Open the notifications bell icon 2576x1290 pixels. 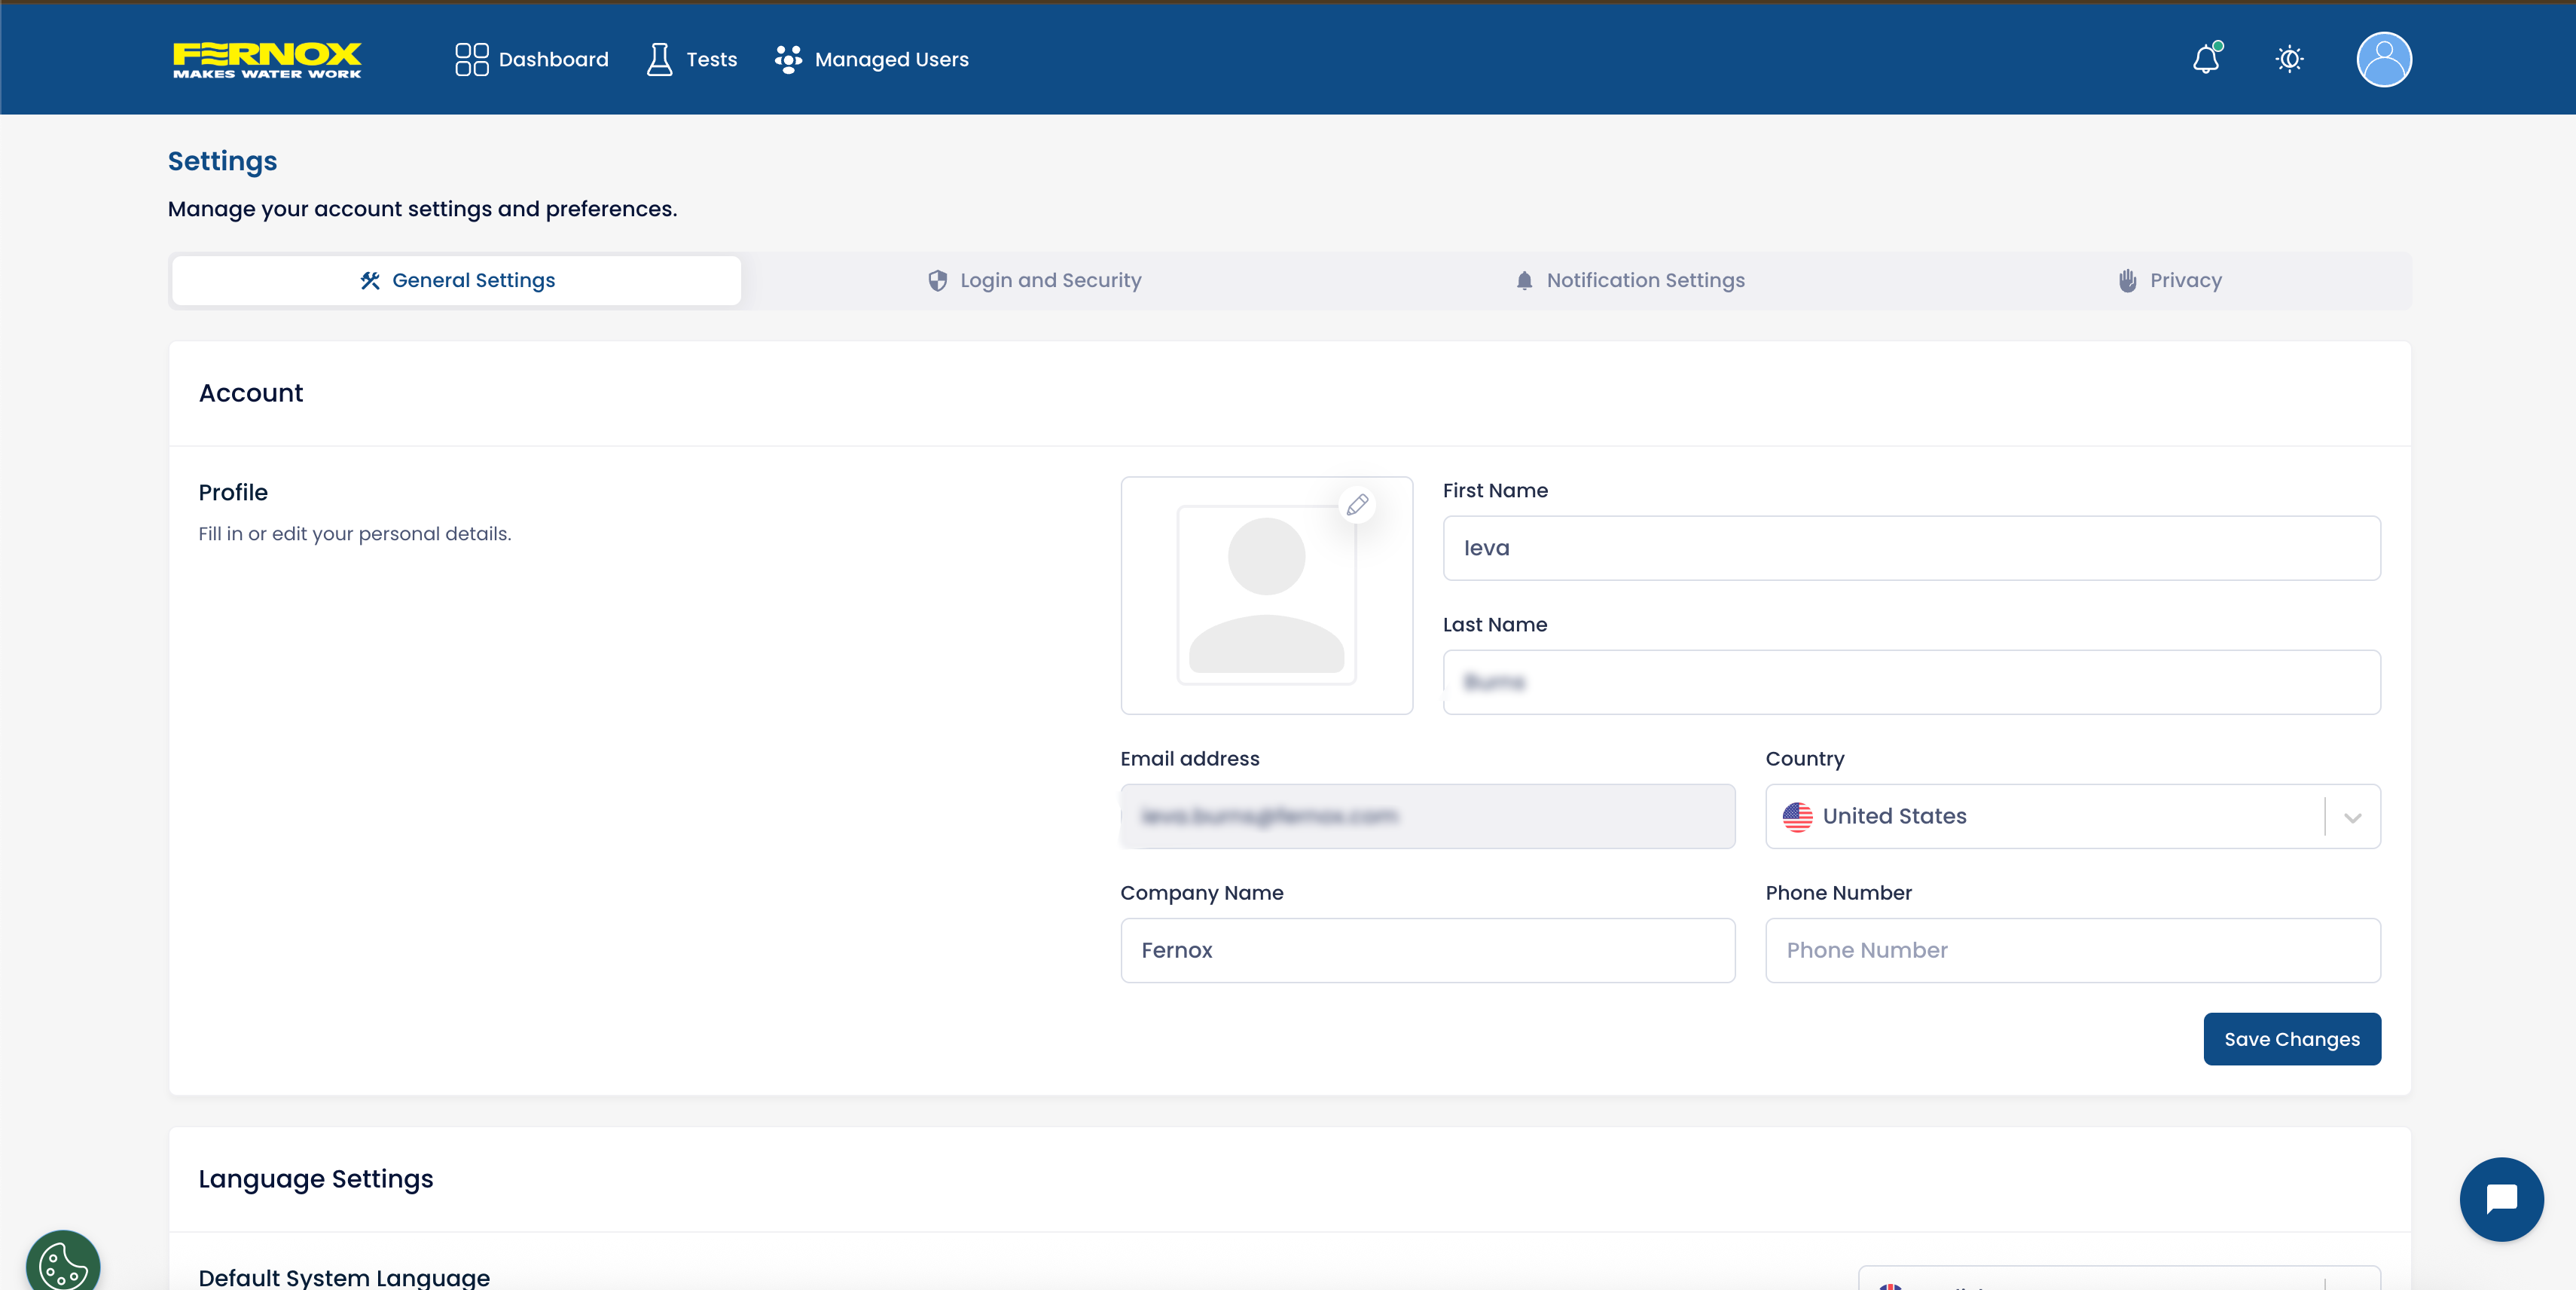(x=2206, y=59)
